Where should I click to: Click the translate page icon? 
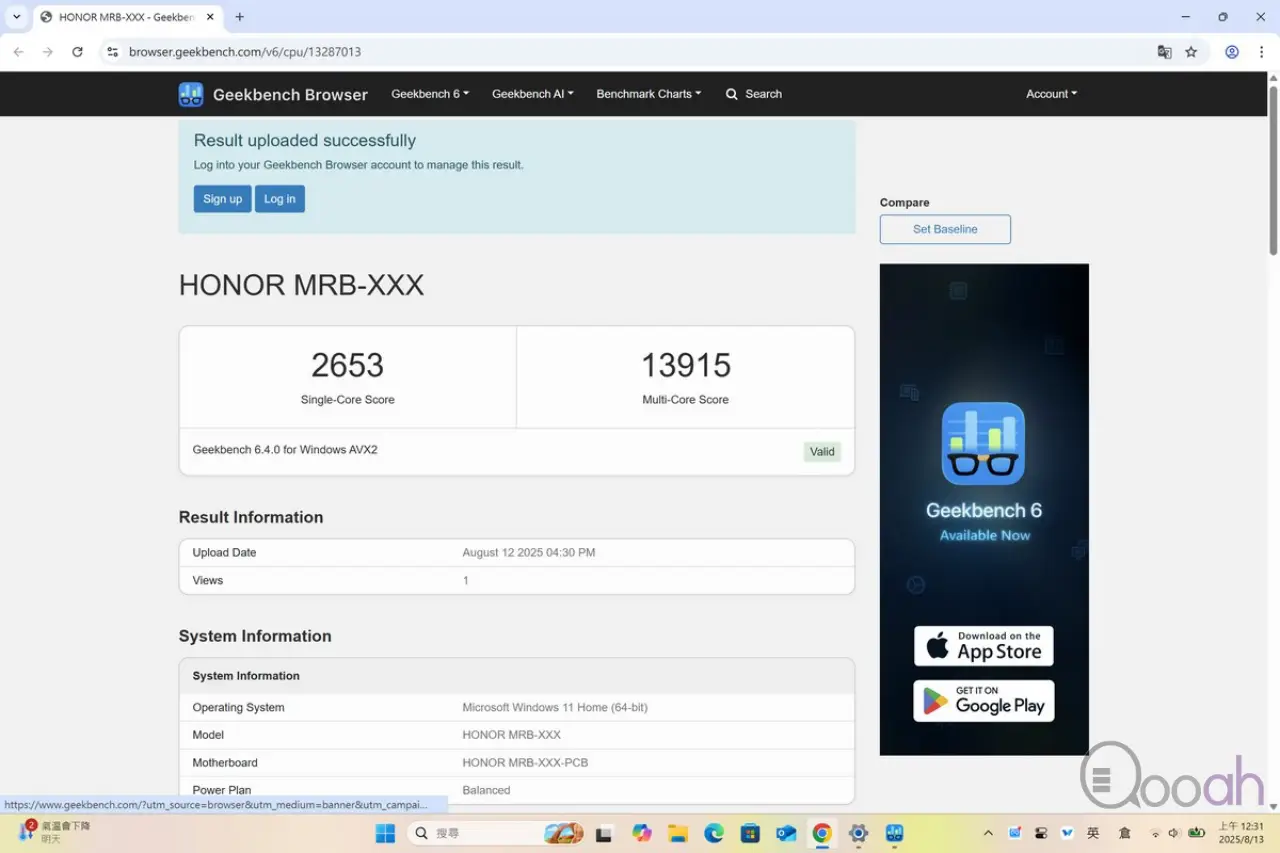point(1164,52)
